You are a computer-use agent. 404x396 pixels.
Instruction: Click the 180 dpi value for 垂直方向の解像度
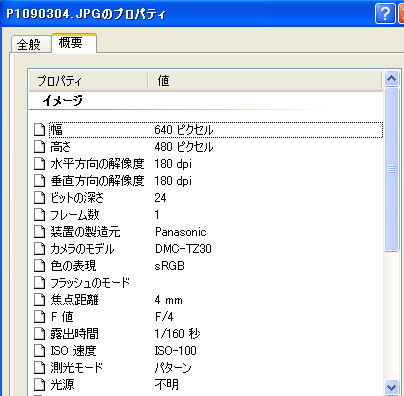click(173, 181)
